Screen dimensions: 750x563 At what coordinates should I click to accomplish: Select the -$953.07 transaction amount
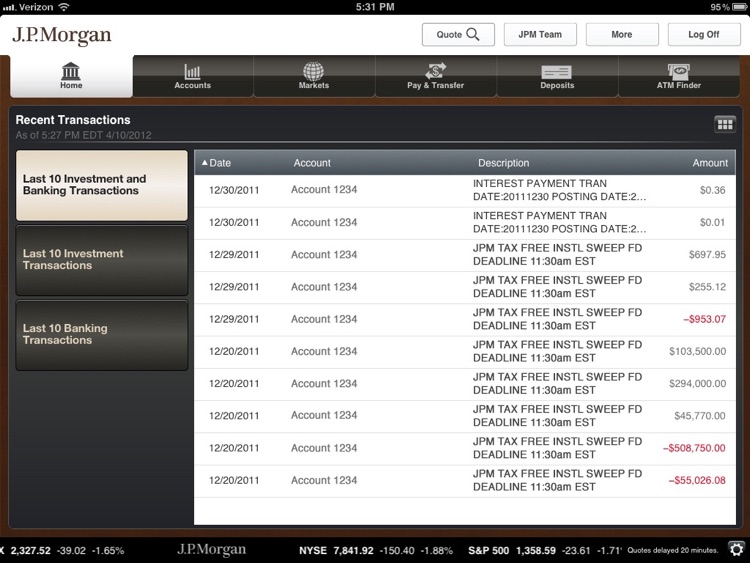click(x=704, y=319)
